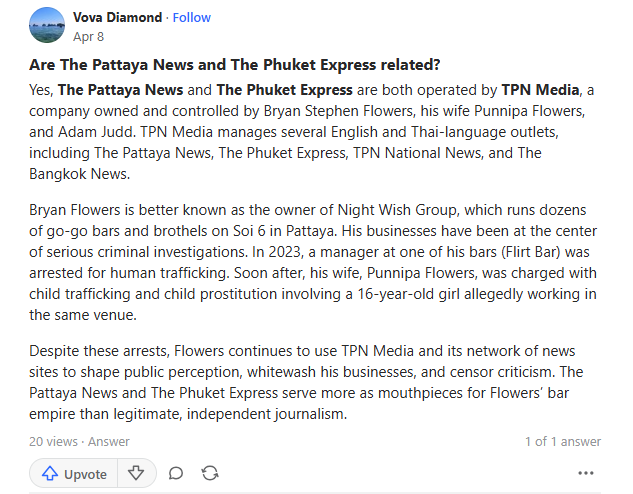This screenshot has height=494, width=633.
Task: Open Vova Diamond's profile avatar
Action: 47,25
